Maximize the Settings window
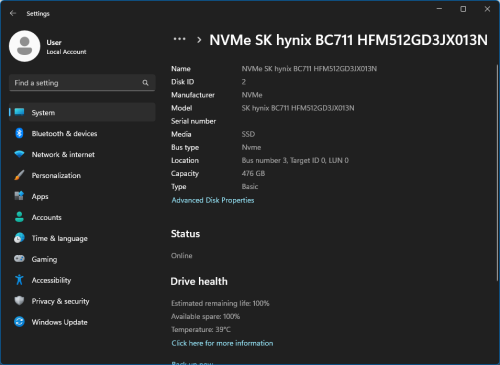 pyautogui.click(x=463, y=9)
